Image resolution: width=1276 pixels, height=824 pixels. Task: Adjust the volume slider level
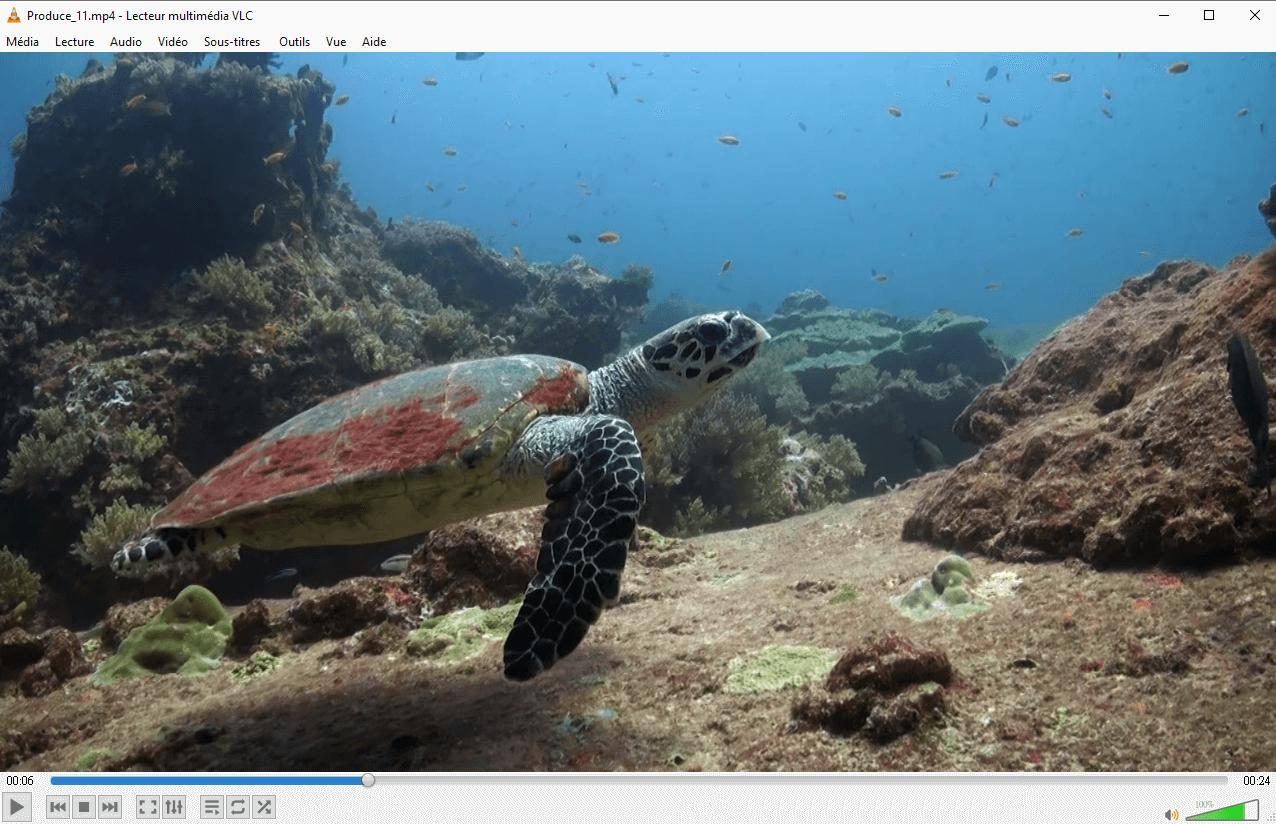(1222, 810)
